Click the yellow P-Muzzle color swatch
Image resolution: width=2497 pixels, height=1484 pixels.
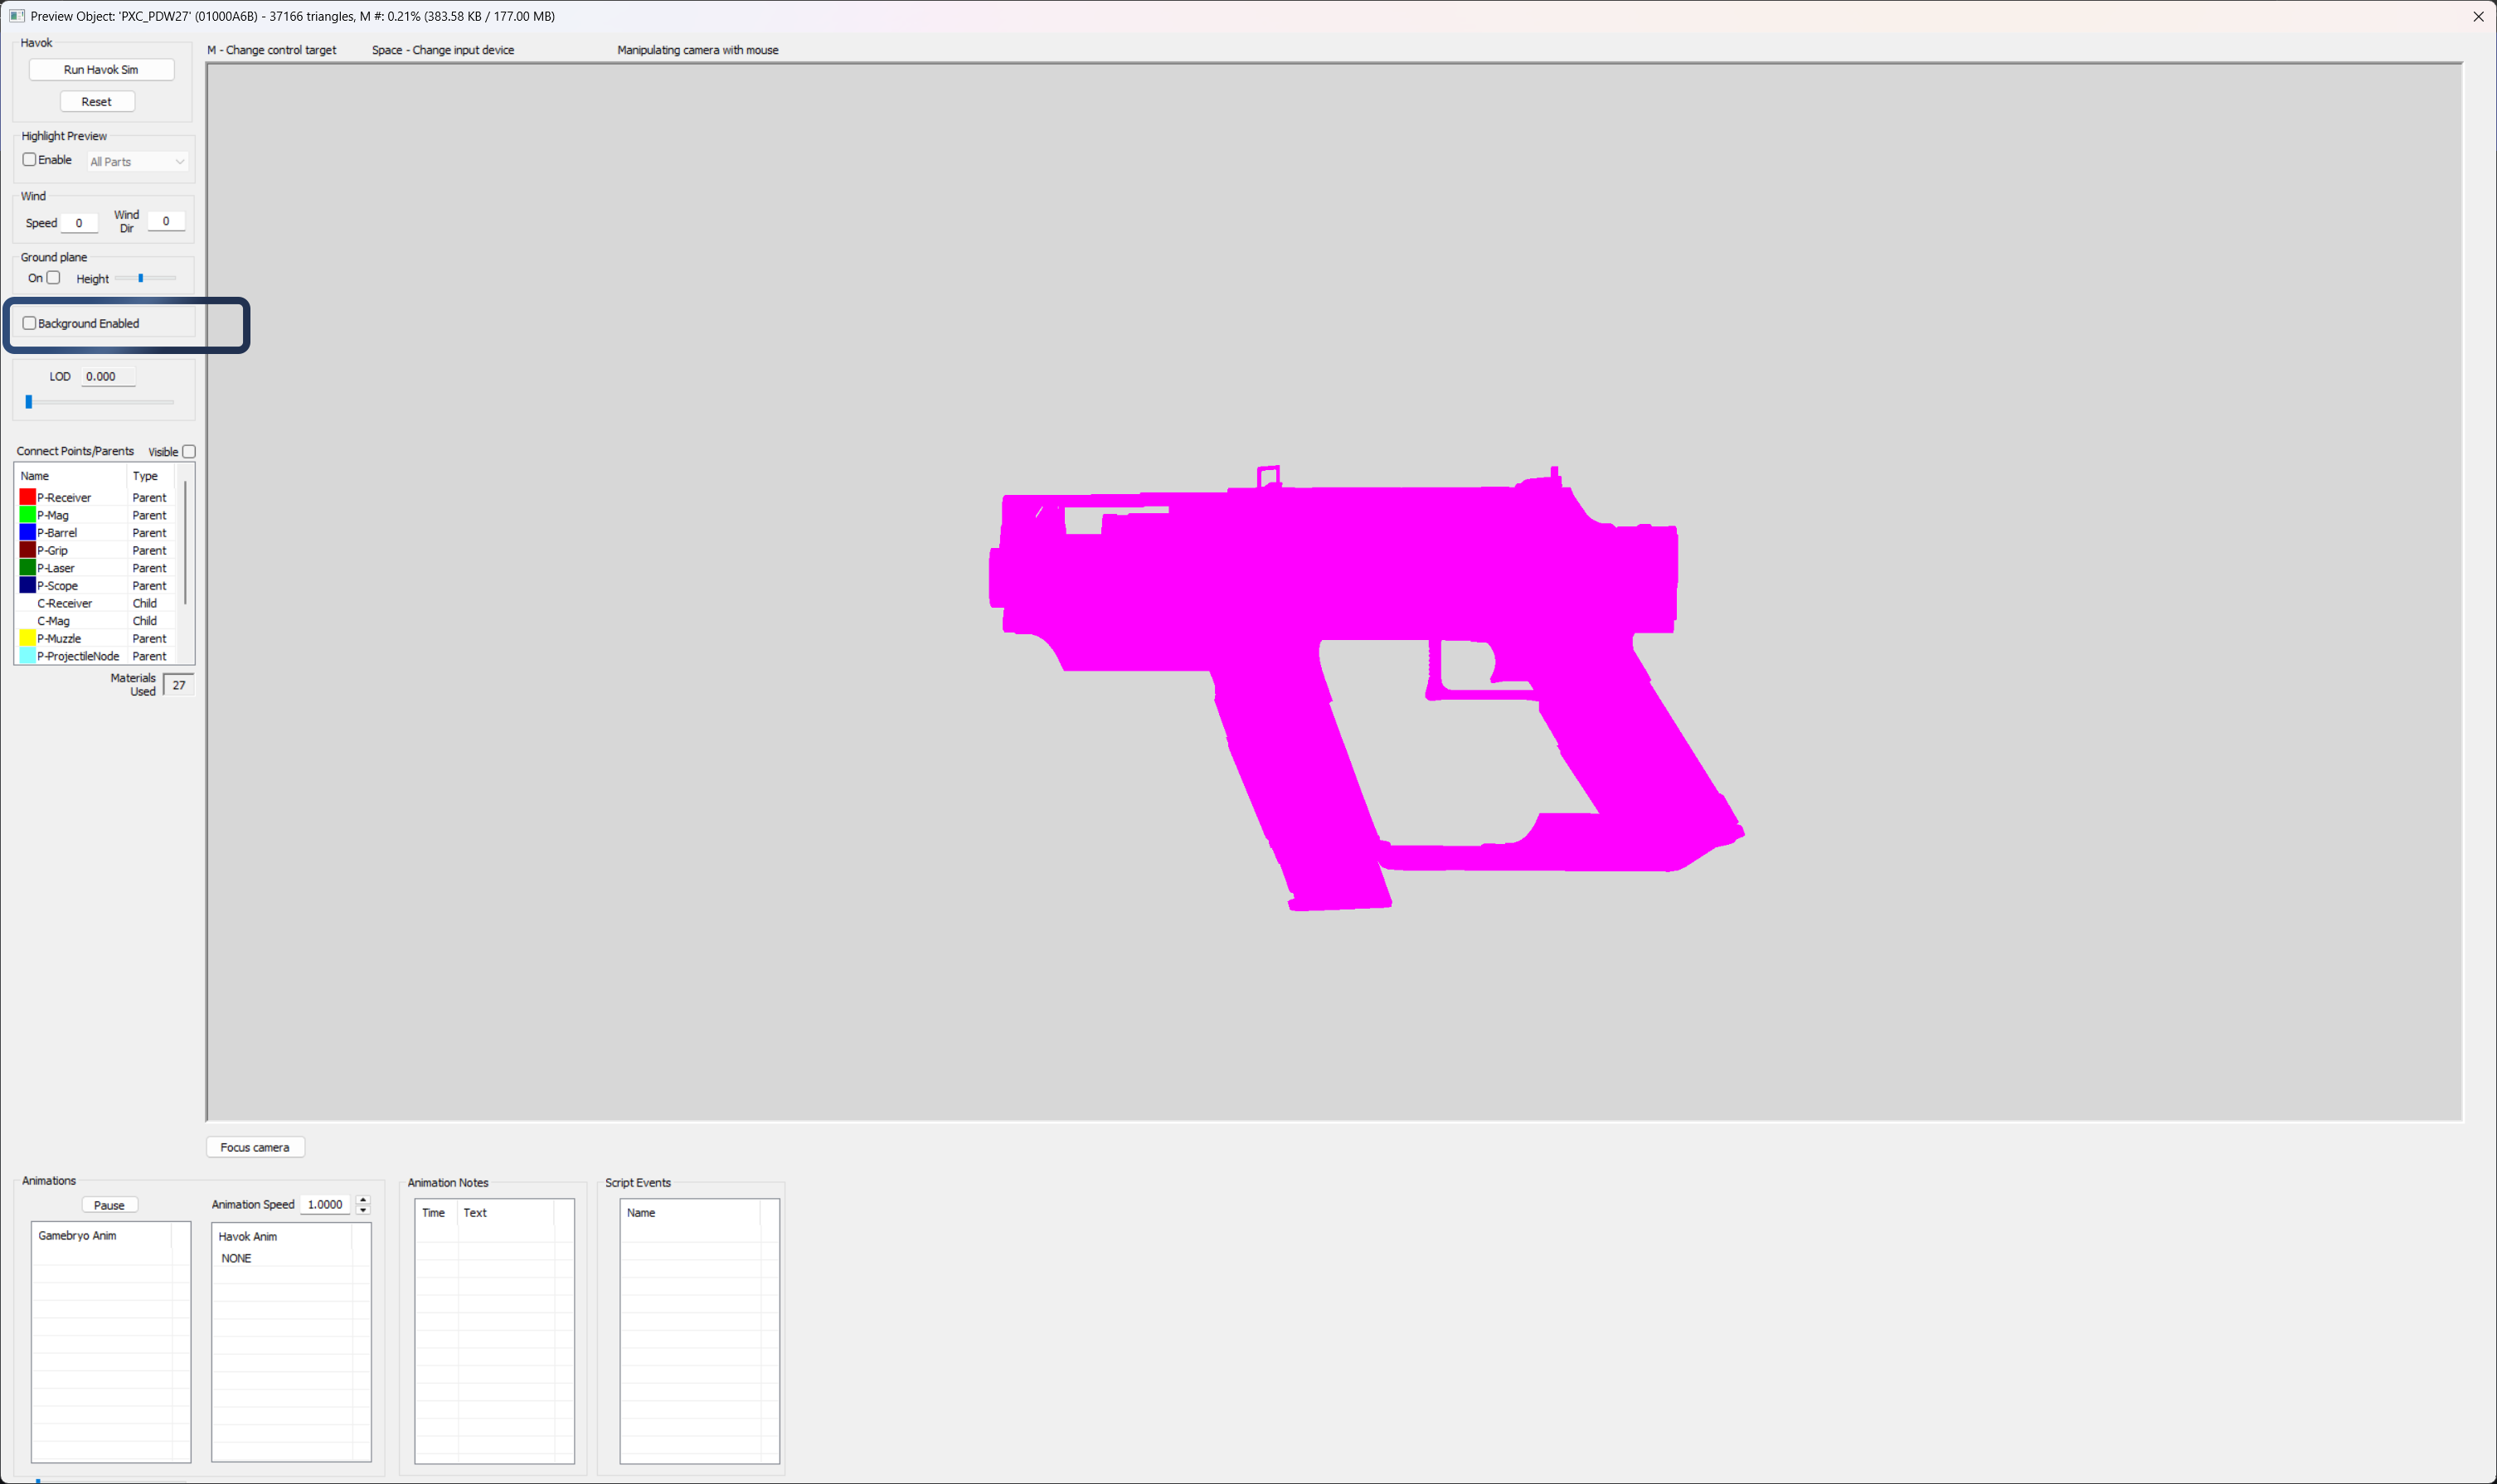(x=28, y=638)
